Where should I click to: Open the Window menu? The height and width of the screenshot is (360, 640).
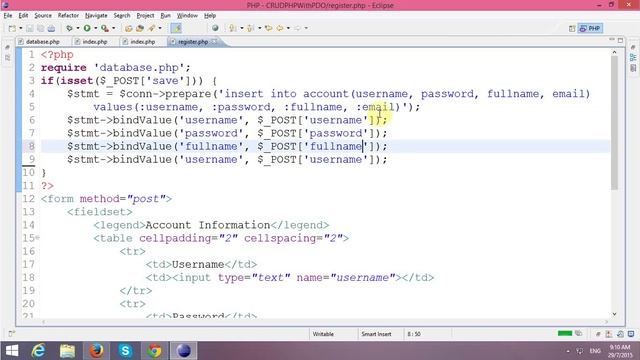coord(187,16)
